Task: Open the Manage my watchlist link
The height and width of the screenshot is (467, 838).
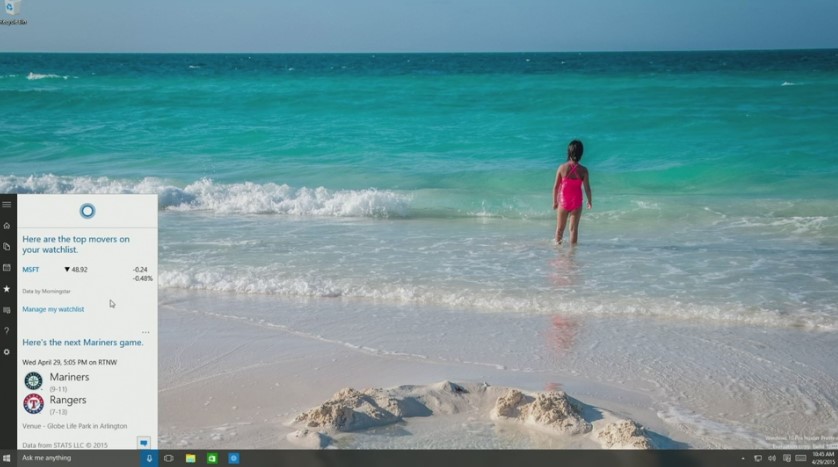Action: click(x=53, y=309)
